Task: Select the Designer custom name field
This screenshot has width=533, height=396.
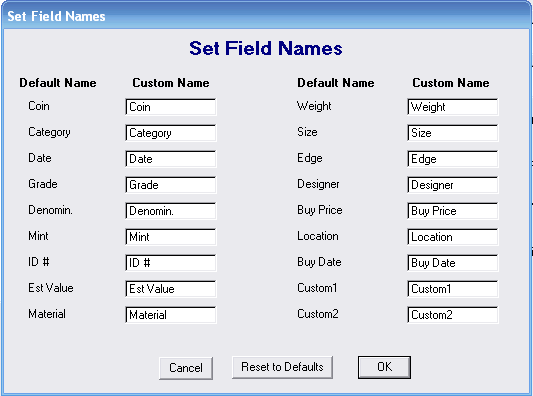Action: point(453,185)
